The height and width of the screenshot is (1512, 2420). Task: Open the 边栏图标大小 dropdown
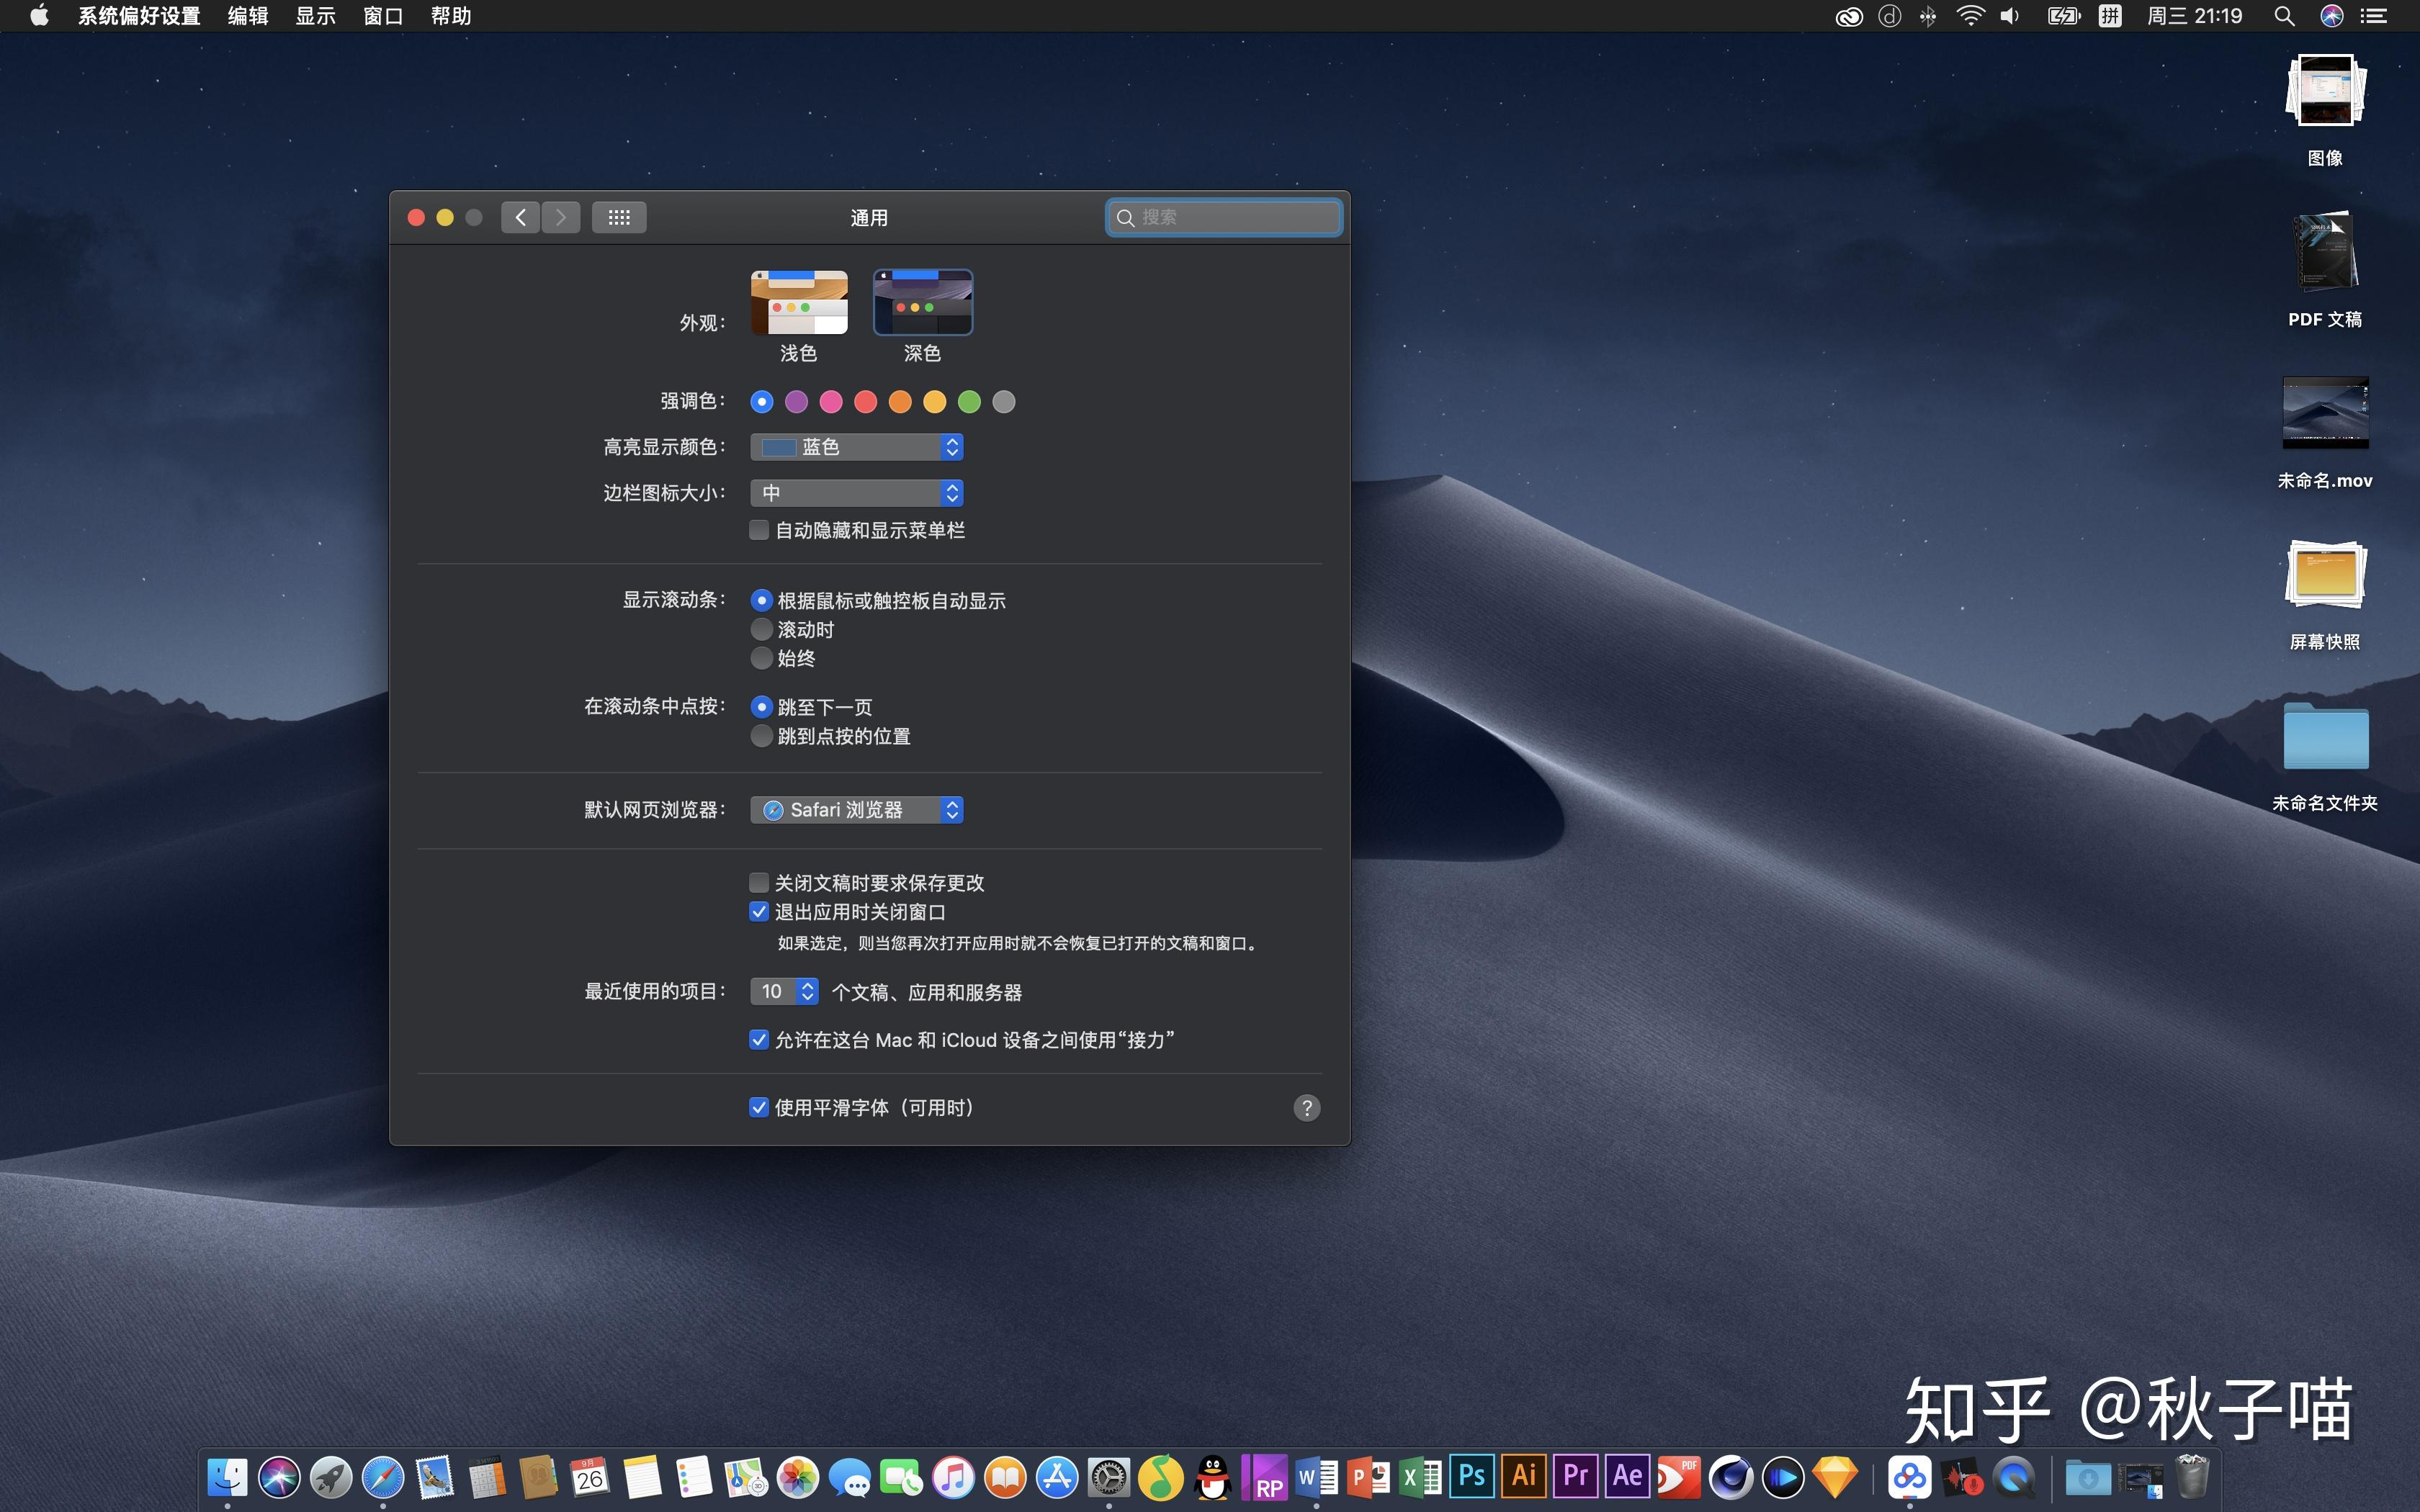857,493
